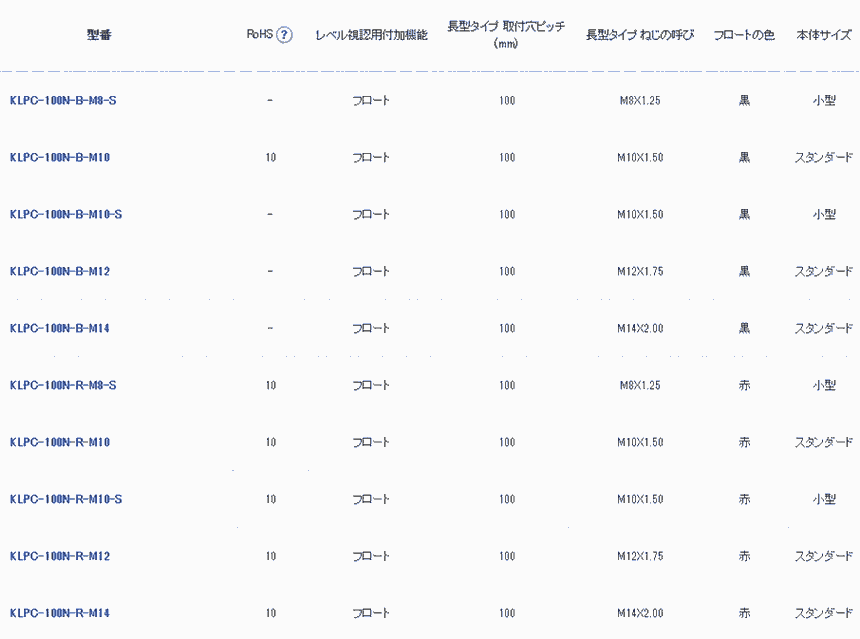Open part number KLPC-100N-R-M14
Screen dimensions: 860x639
[x=59, y=614]
